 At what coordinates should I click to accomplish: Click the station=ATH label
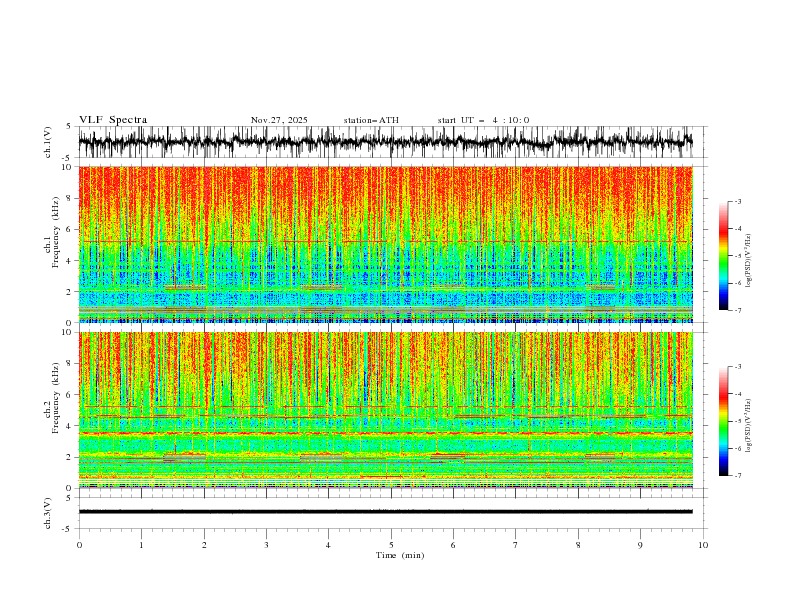[371, 120]
